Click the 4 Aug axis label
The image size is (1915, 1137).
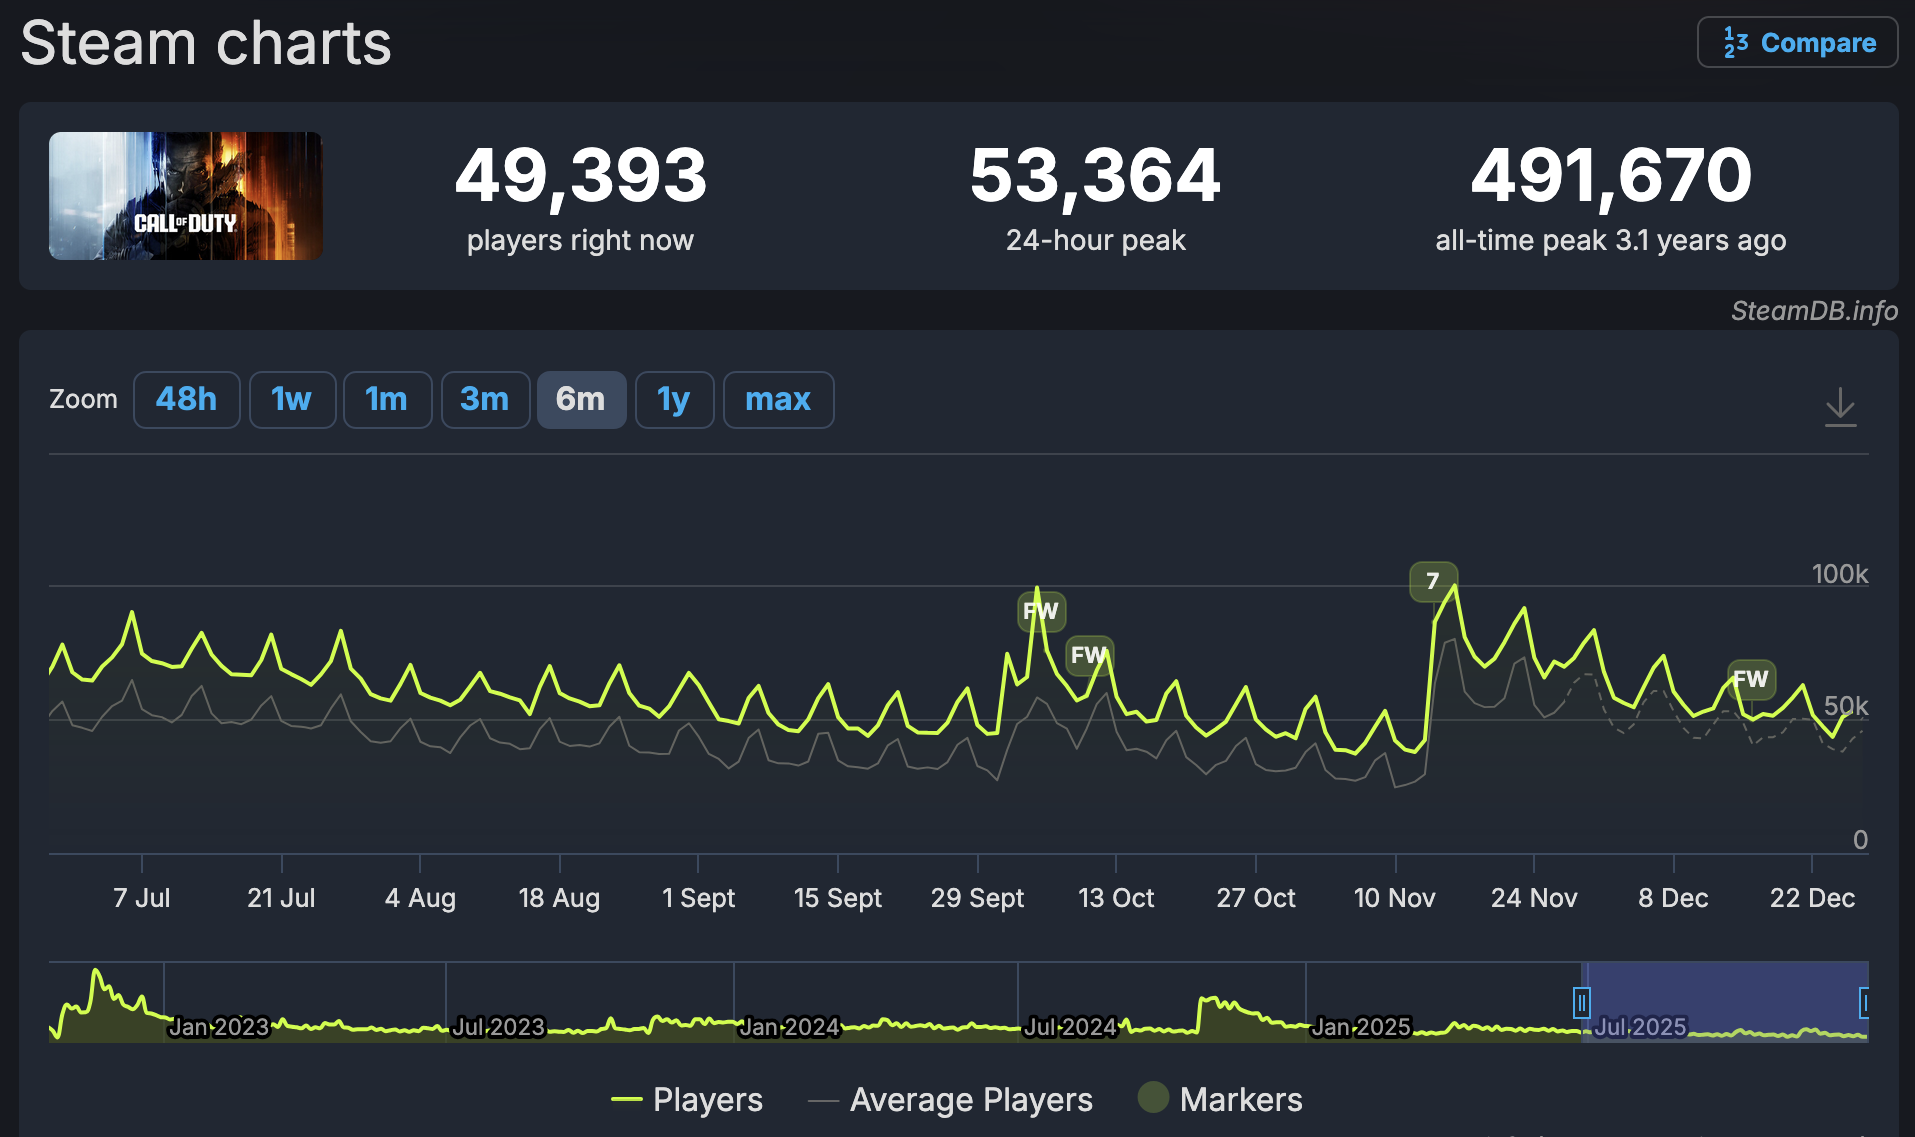420,898
